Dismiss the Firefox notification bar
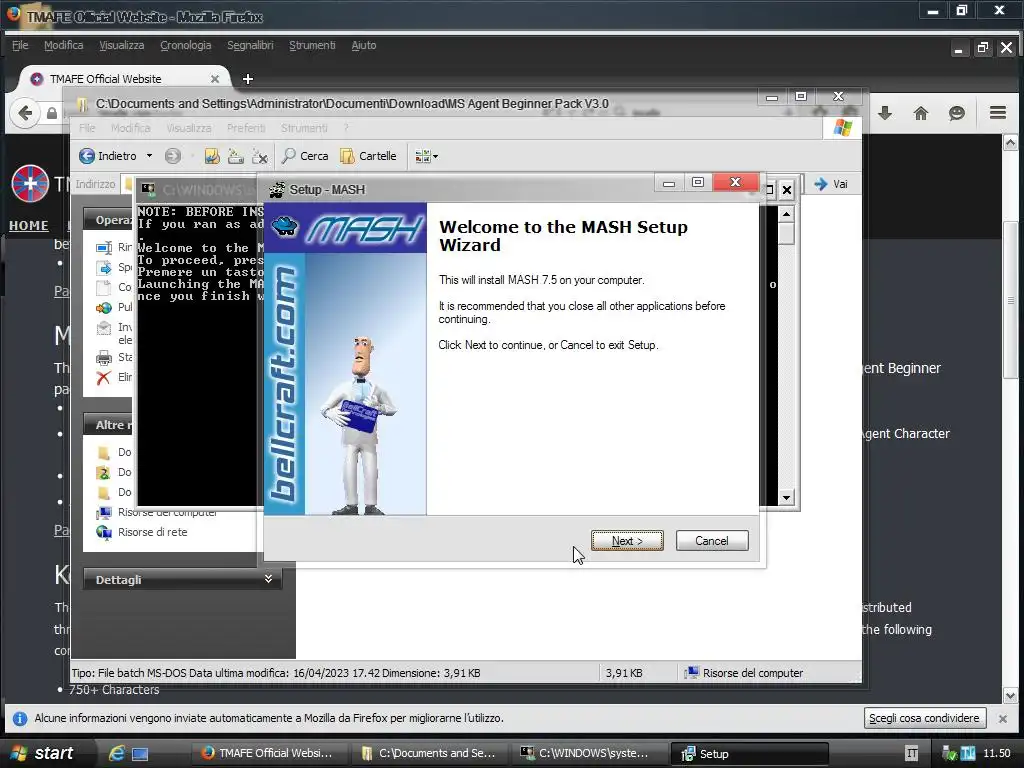Image resolution: width=1024 pixels, height=768 pixels. 1002,718
